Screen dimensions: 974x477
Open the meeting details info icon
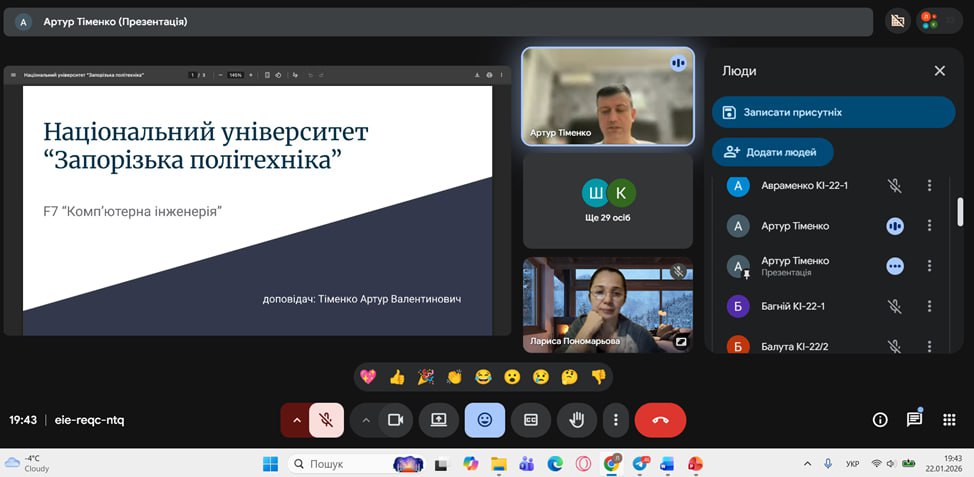click(x=880, y=420)
